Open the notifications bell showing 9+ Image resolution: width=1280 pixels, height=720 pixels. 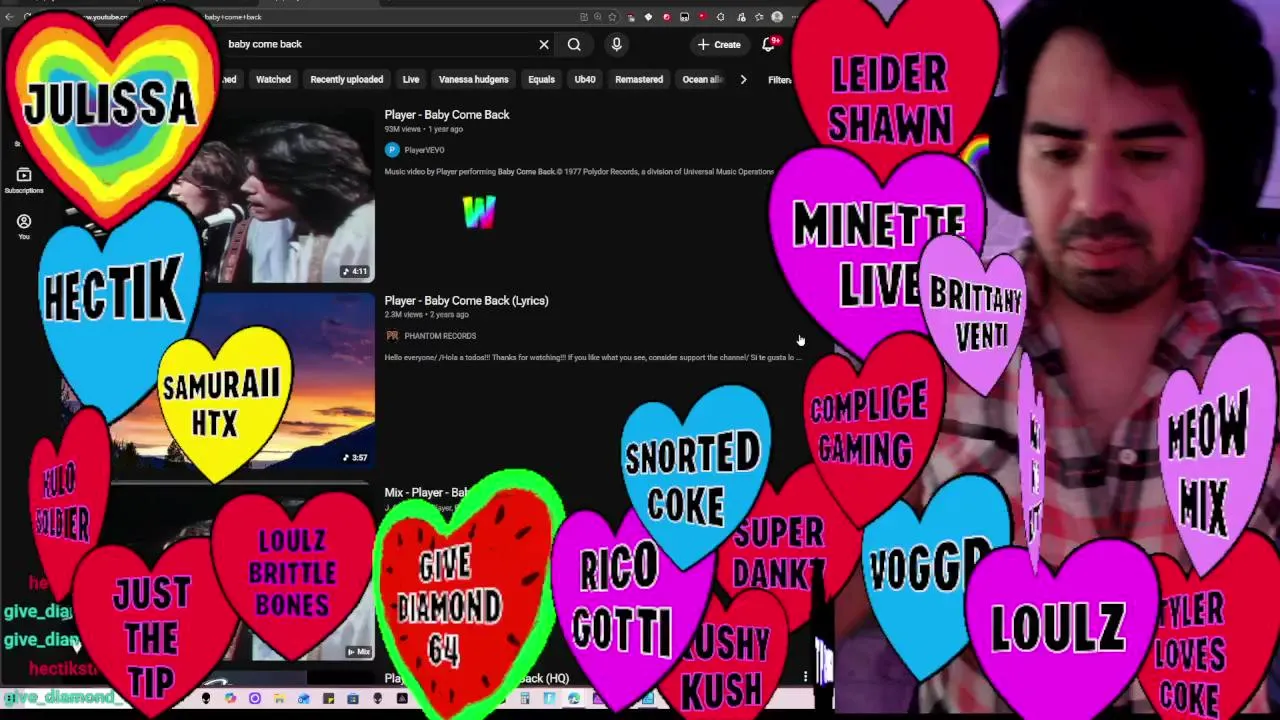click(769, 44)
